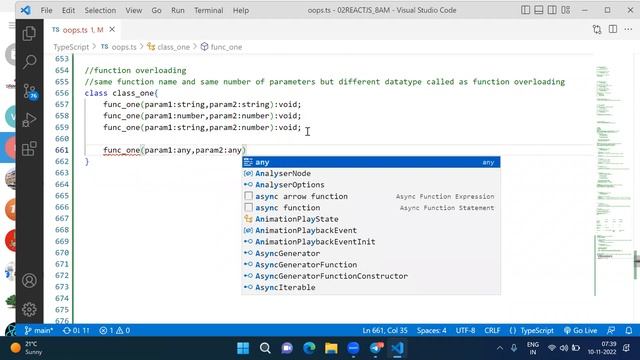Toggle Secondary Side Bar layout icon
This screenshot has height=360, width=640.
point(552,10)
